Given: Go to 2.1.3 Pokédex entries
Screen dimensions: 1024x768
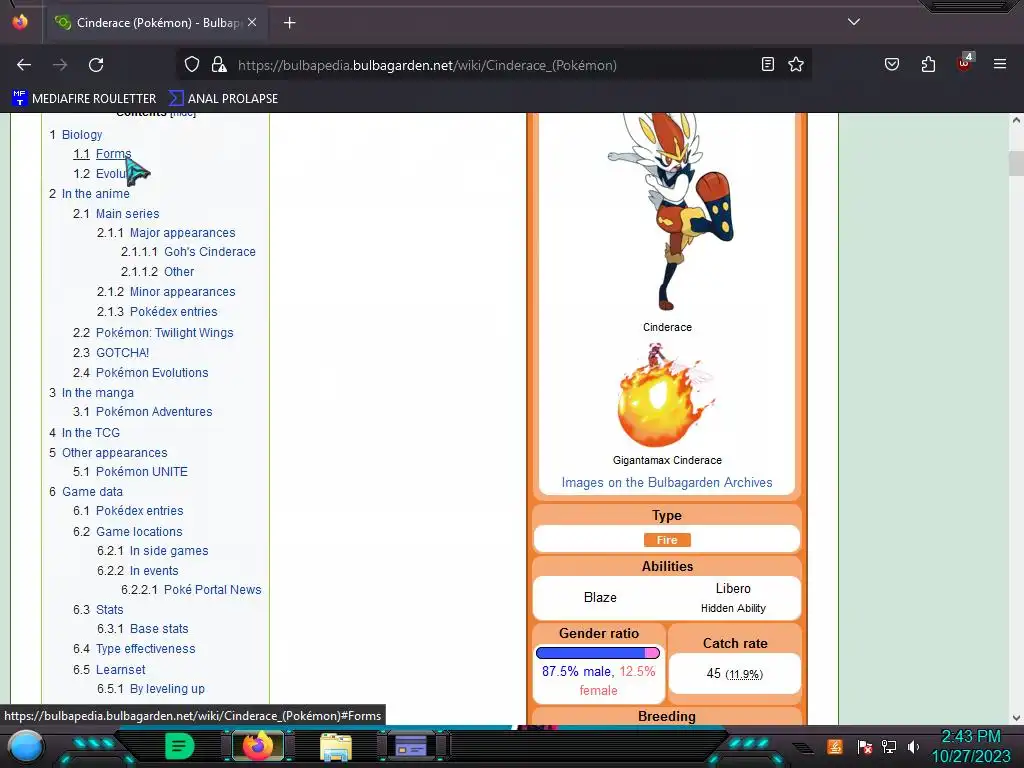Looking at the screenshot, I should (x=173, y=312).
